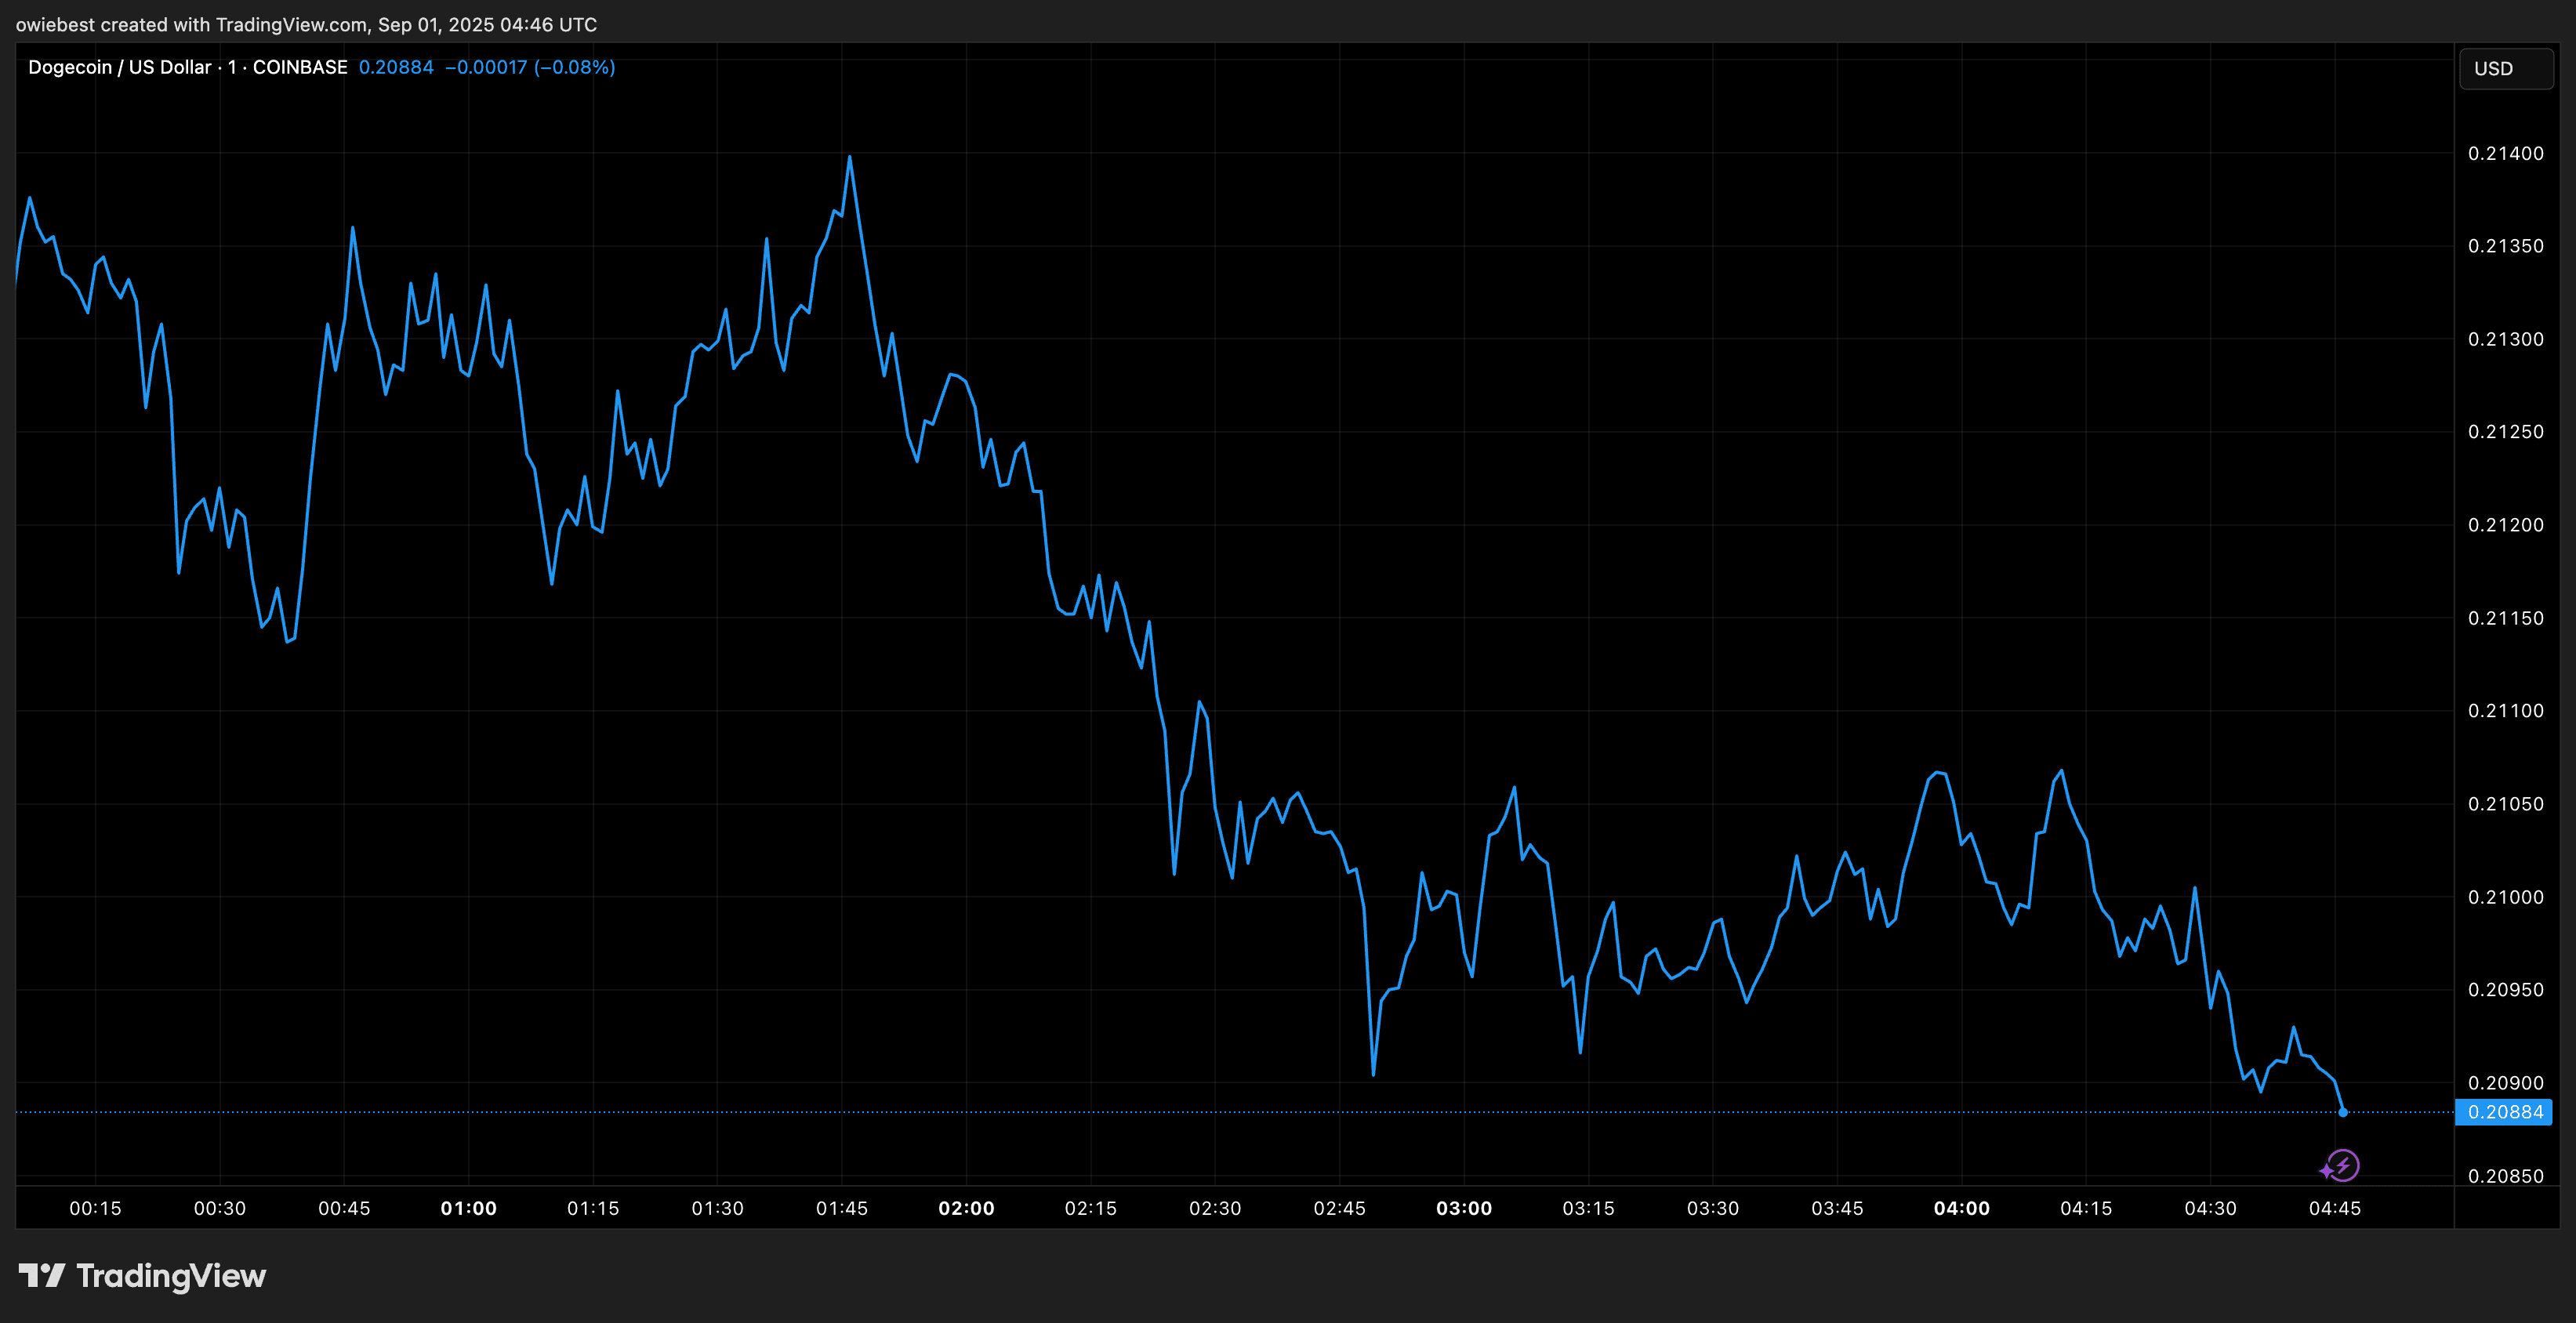
Task: Click the −0.00017 (−0.08%) change text
Action: pos(530,67)
